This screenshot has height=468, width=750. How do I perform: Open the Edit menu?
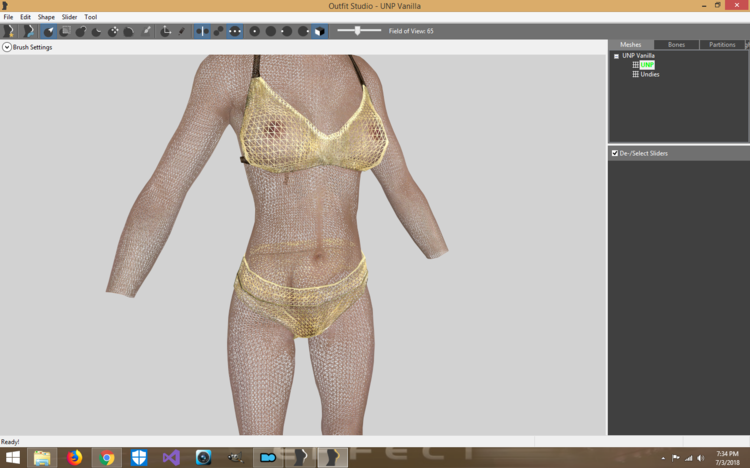coord(25,17)
